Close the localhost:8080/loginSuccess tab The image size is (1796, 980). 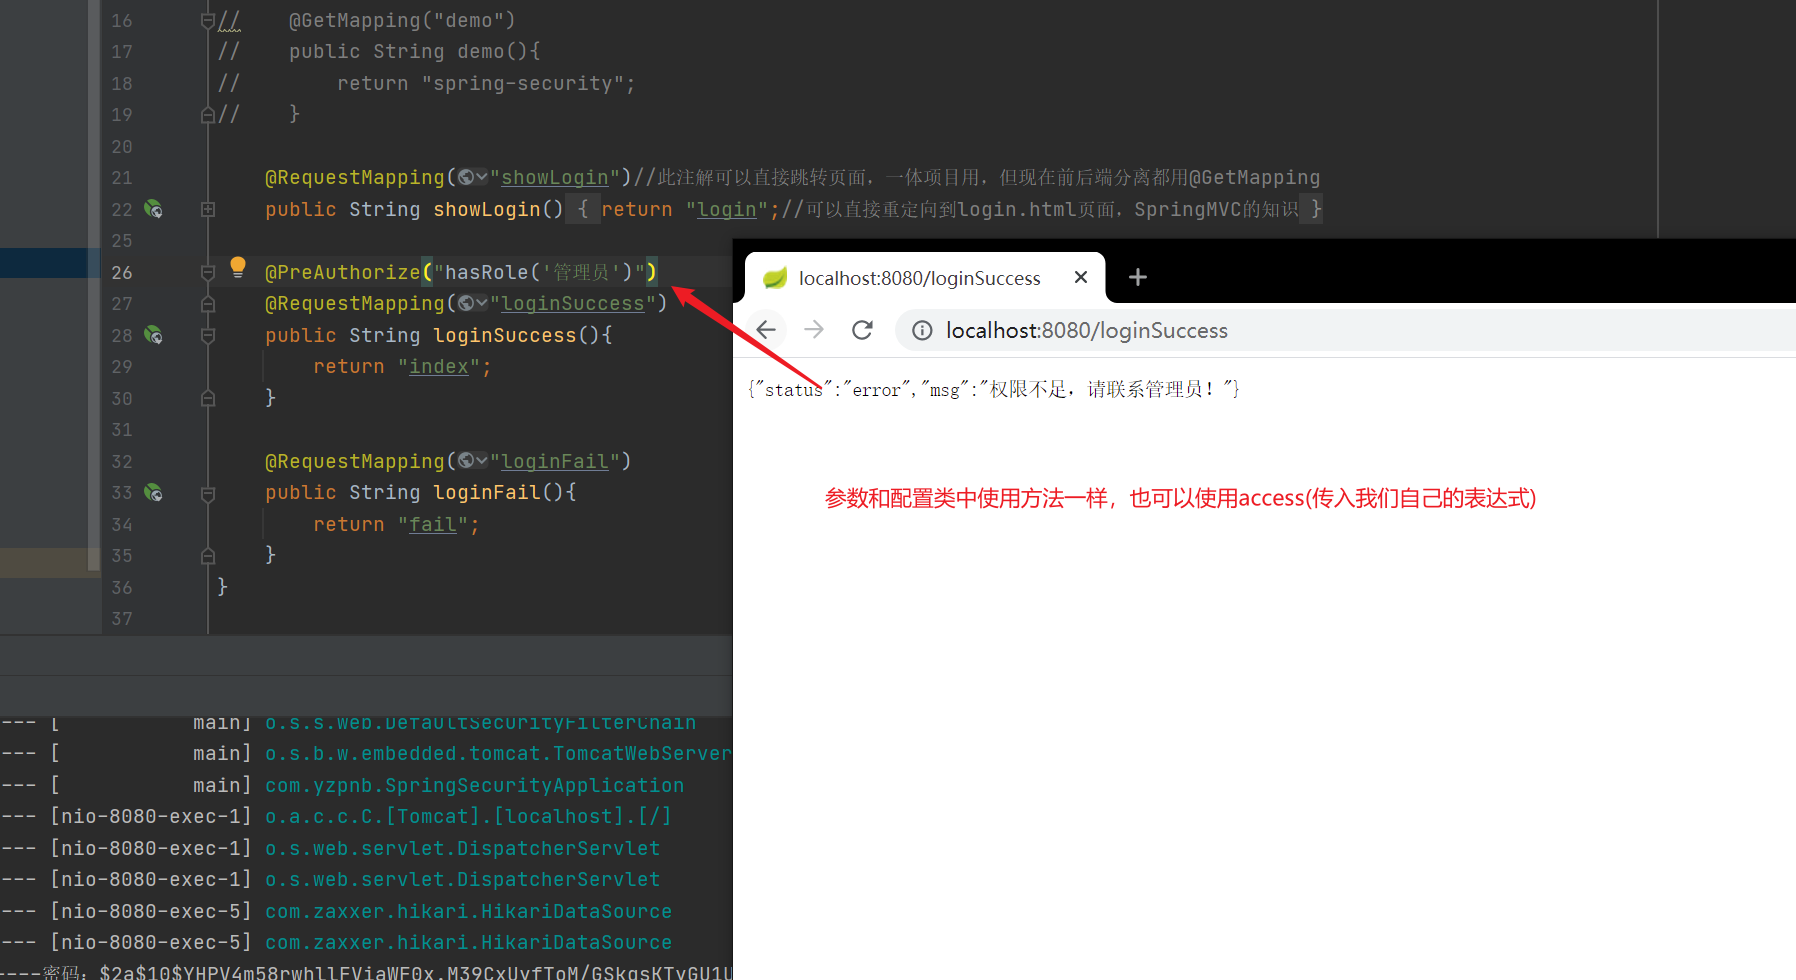point(1080,277)
